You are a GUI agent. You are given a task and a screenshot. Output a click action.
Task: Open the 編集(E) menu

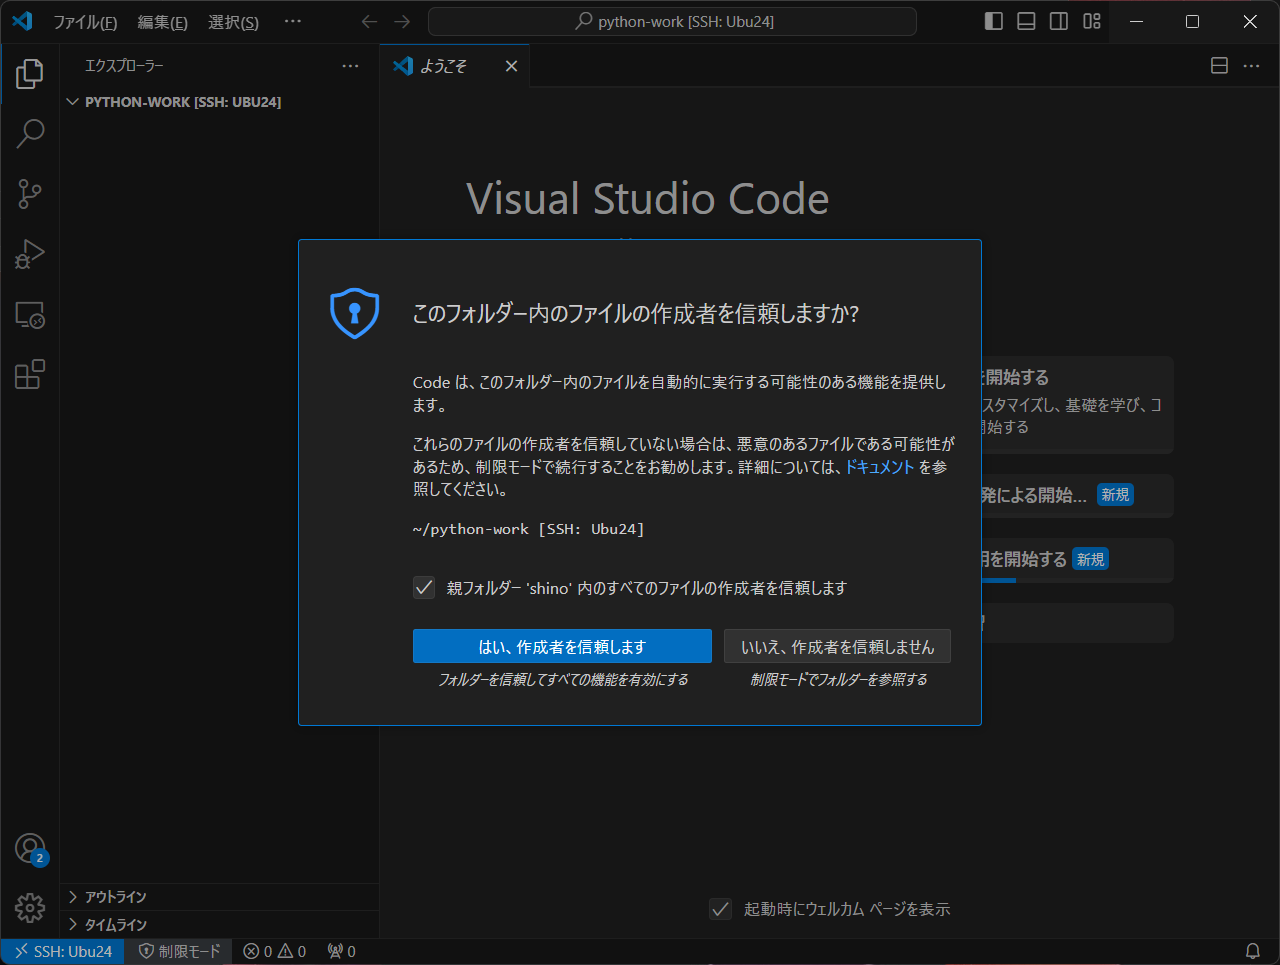pos(163,22)
